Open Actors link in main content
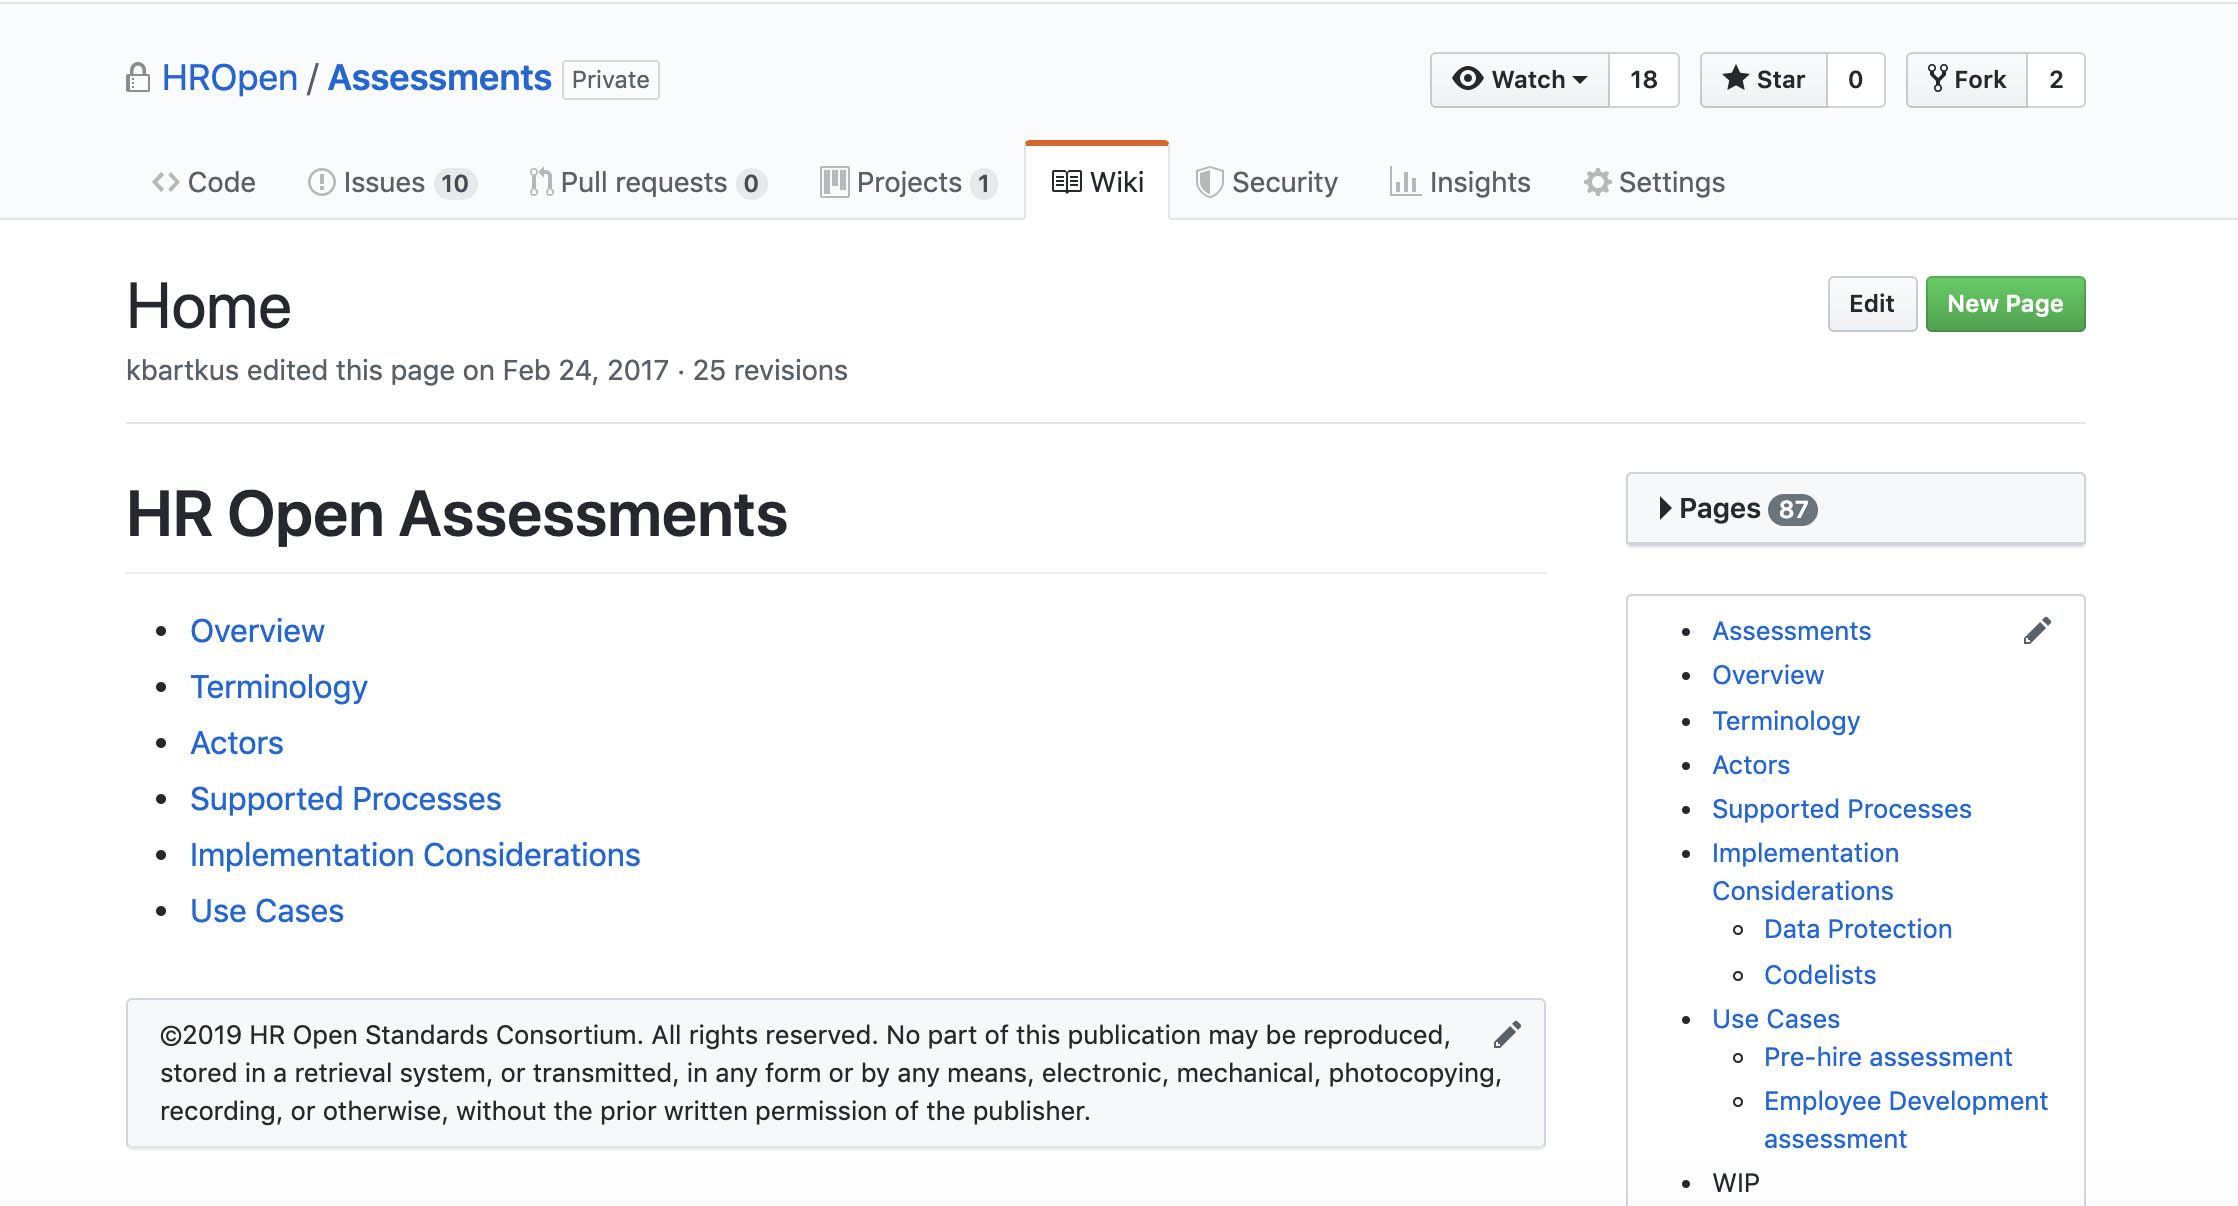Screen dimensions: 2238x1206 point(237,743)
